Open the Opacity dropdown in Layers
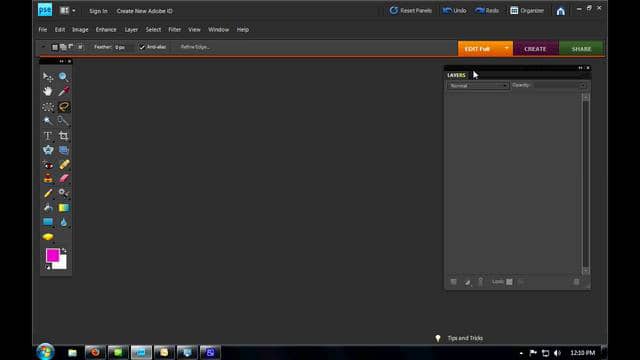Viewport: 640px width, 360px height. pyautogui.click(x=560, y=85)
